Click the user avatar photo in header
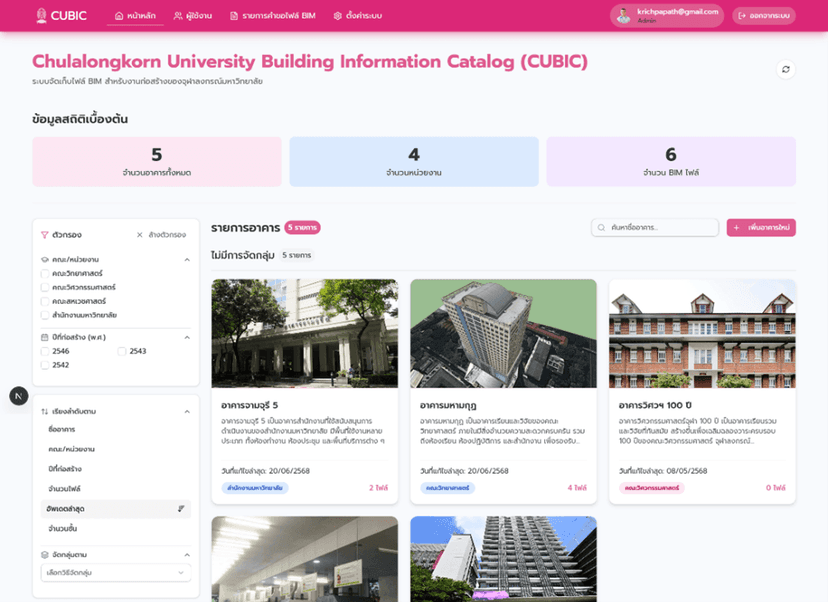Screen dimensions: 828x602 [624, 16]
